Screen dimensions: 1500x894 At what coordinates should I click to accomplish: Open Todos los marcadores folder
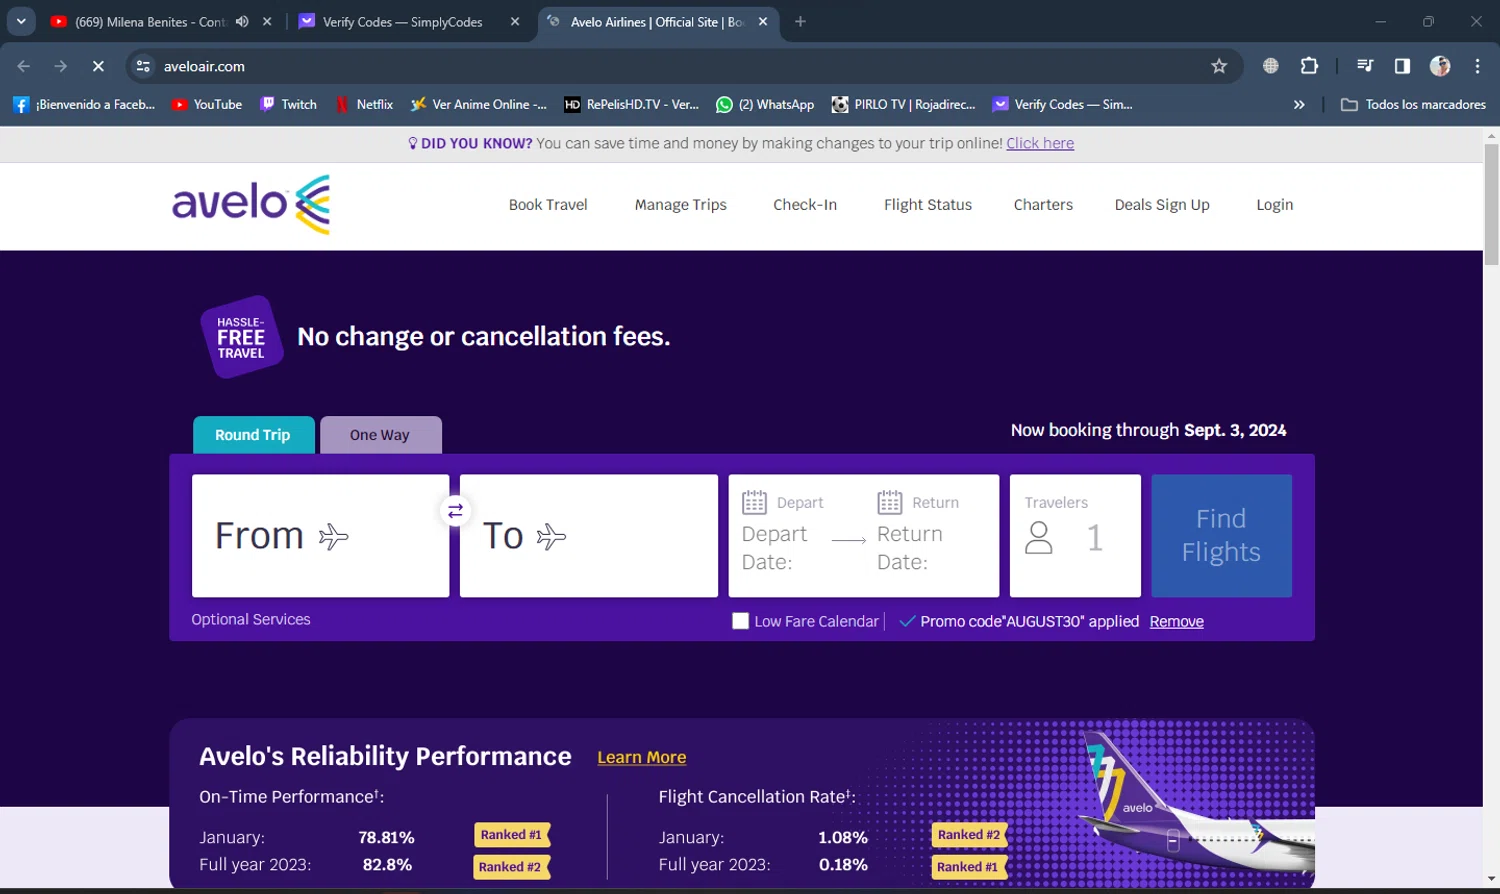coord(1413,104)
